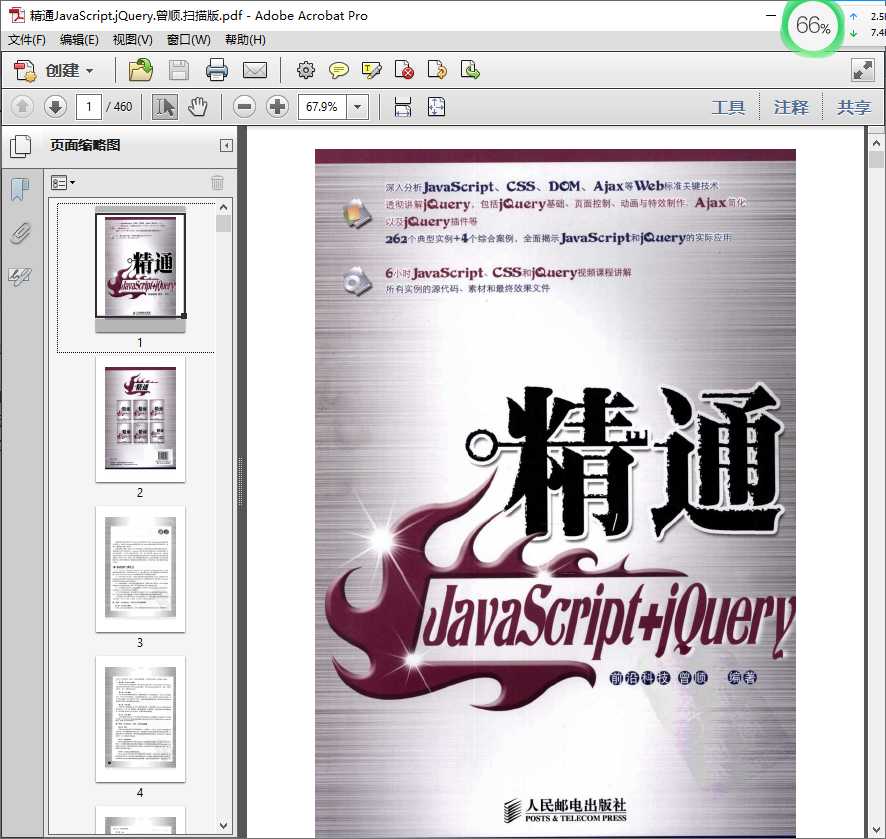Click the Create PDF icon
The image size is (886, 839).
pyautogui.click(x=25, y=71)
